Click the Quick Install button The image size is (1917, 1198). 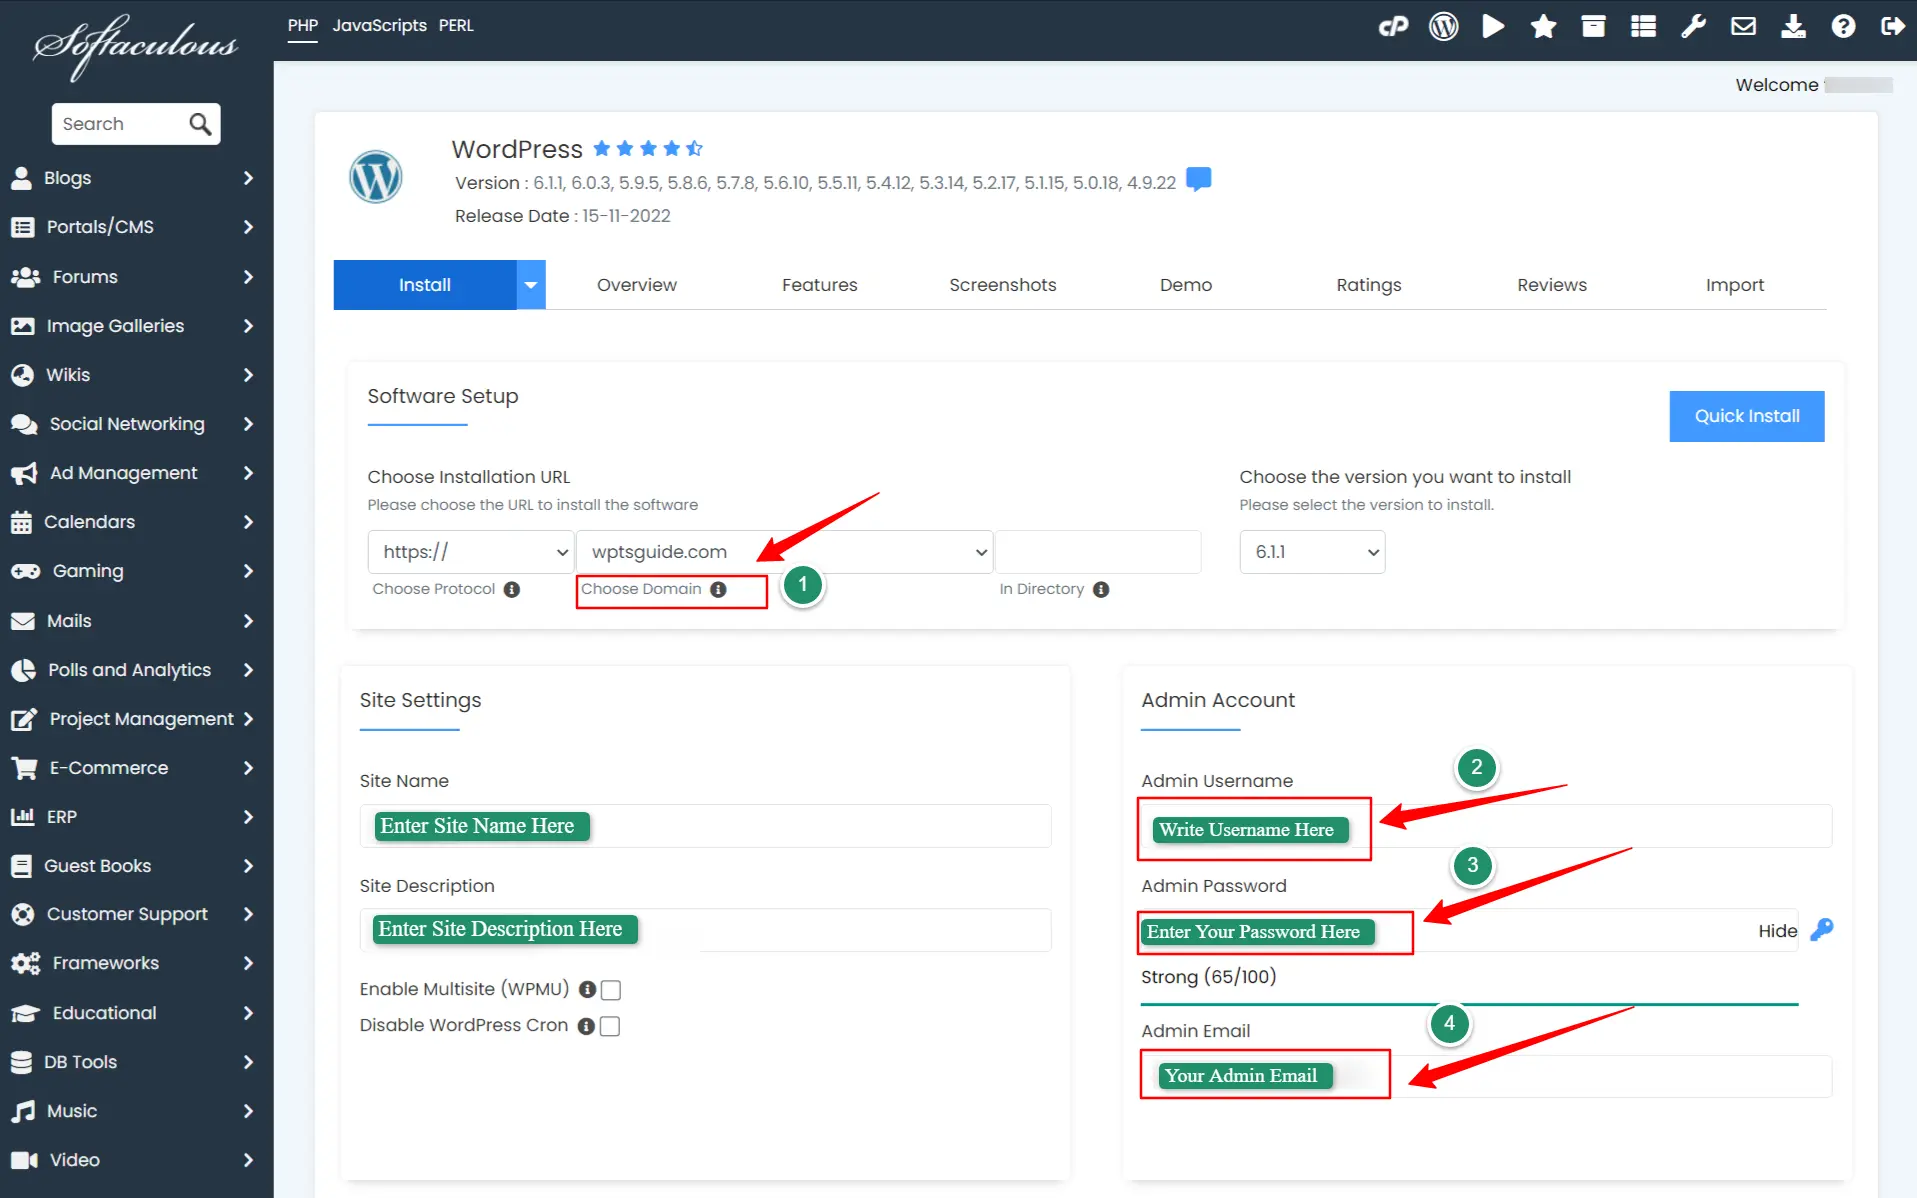(x=1746, y=416)
